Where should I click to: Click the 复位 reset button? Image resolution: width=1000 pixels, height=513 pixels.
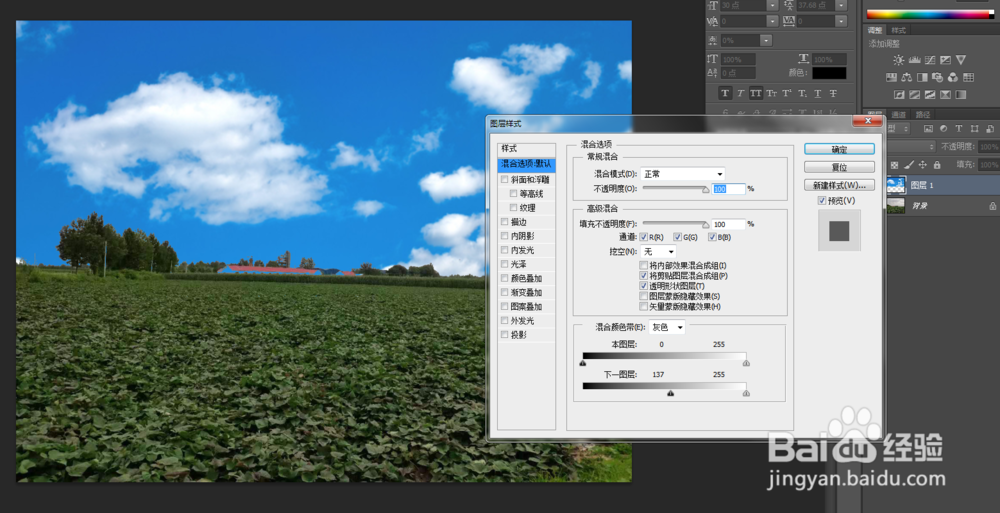click(839, 167)
